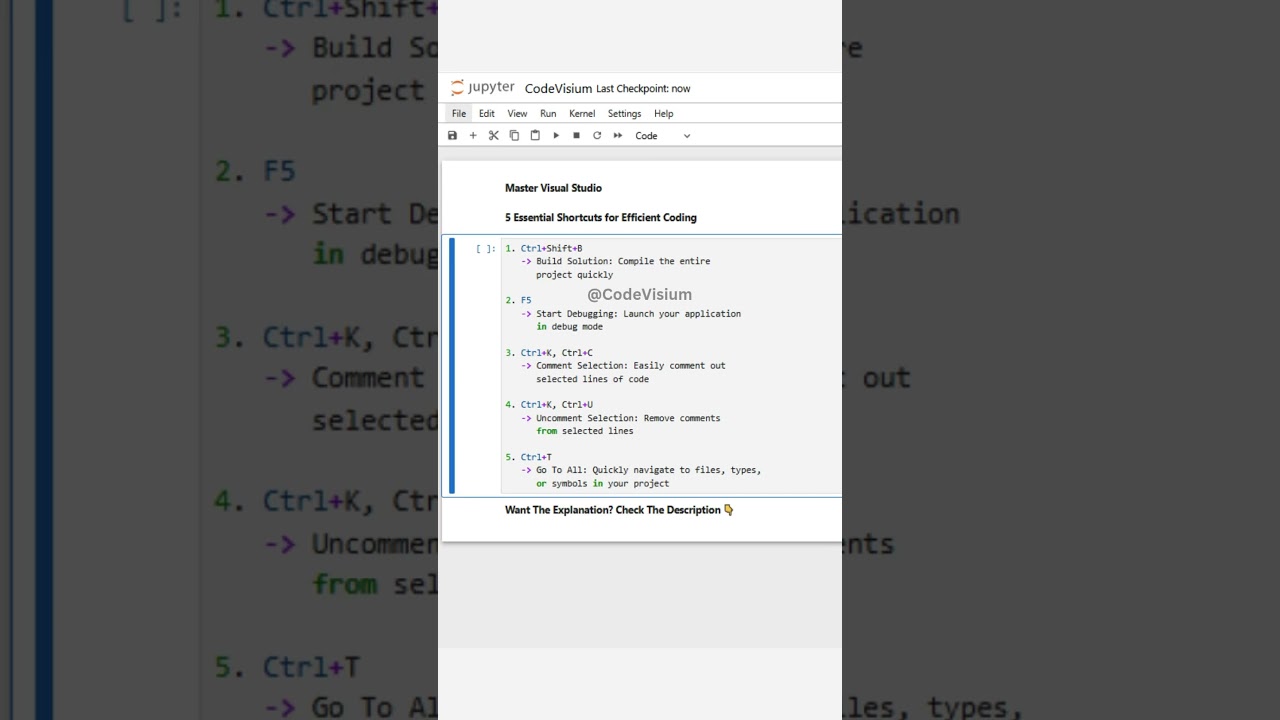Click the Build Solution line in the cell
This screenshot has height=720, width=1280.
coord(616,261)
